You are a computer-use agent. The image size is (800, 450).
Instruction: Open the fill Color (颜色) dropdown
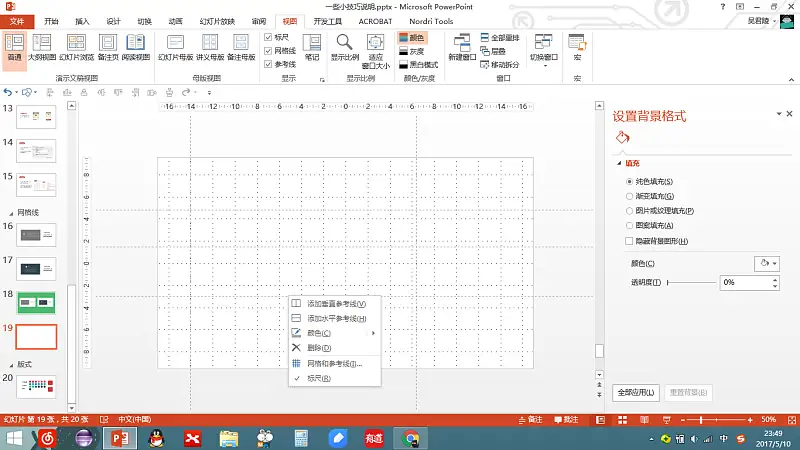click(766, 264)
